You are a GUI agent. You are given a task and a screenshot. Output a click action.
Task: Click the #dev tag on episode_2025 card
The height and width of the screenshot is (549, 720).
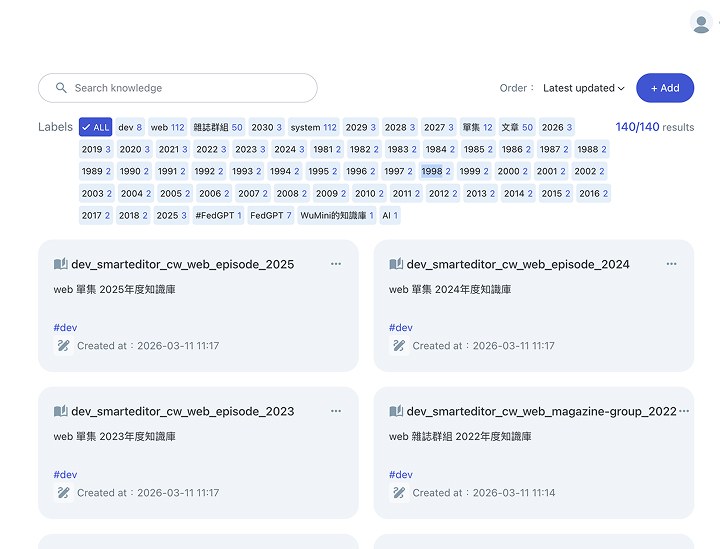click(x=65, y=327)
